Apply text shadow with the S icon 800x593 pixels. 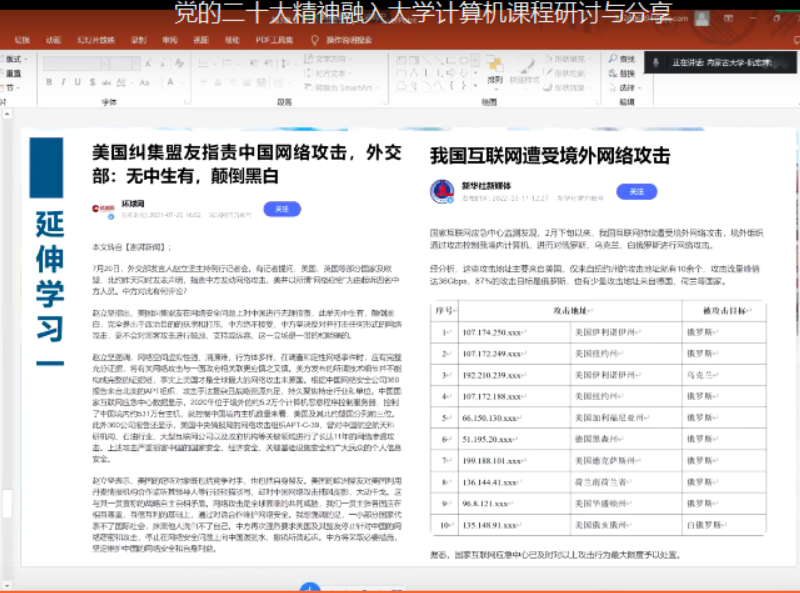click(x=91, y=82)
